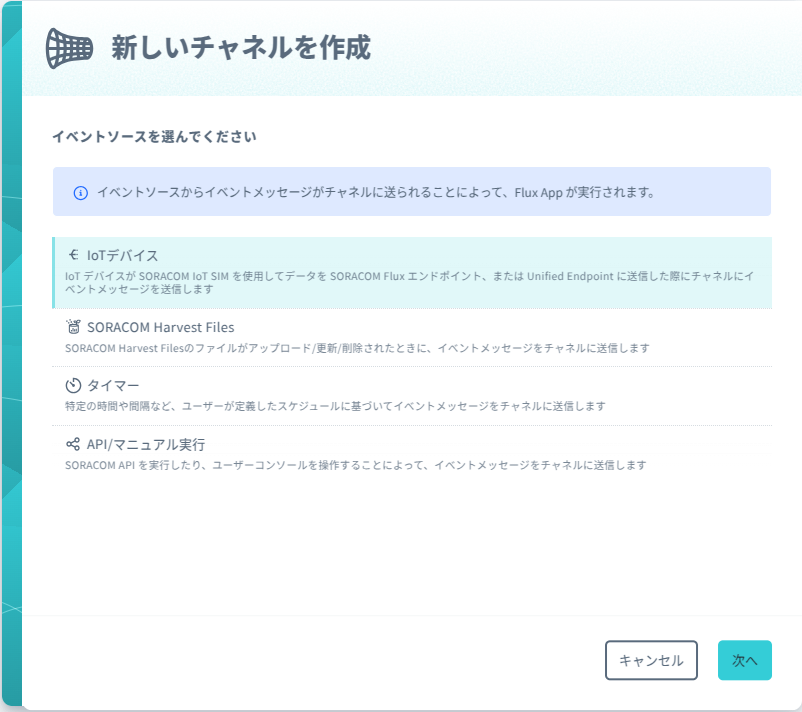The width and height of the screenshot is (802, 712).
Task: Click キャンセル button
Action: point(651,660)
